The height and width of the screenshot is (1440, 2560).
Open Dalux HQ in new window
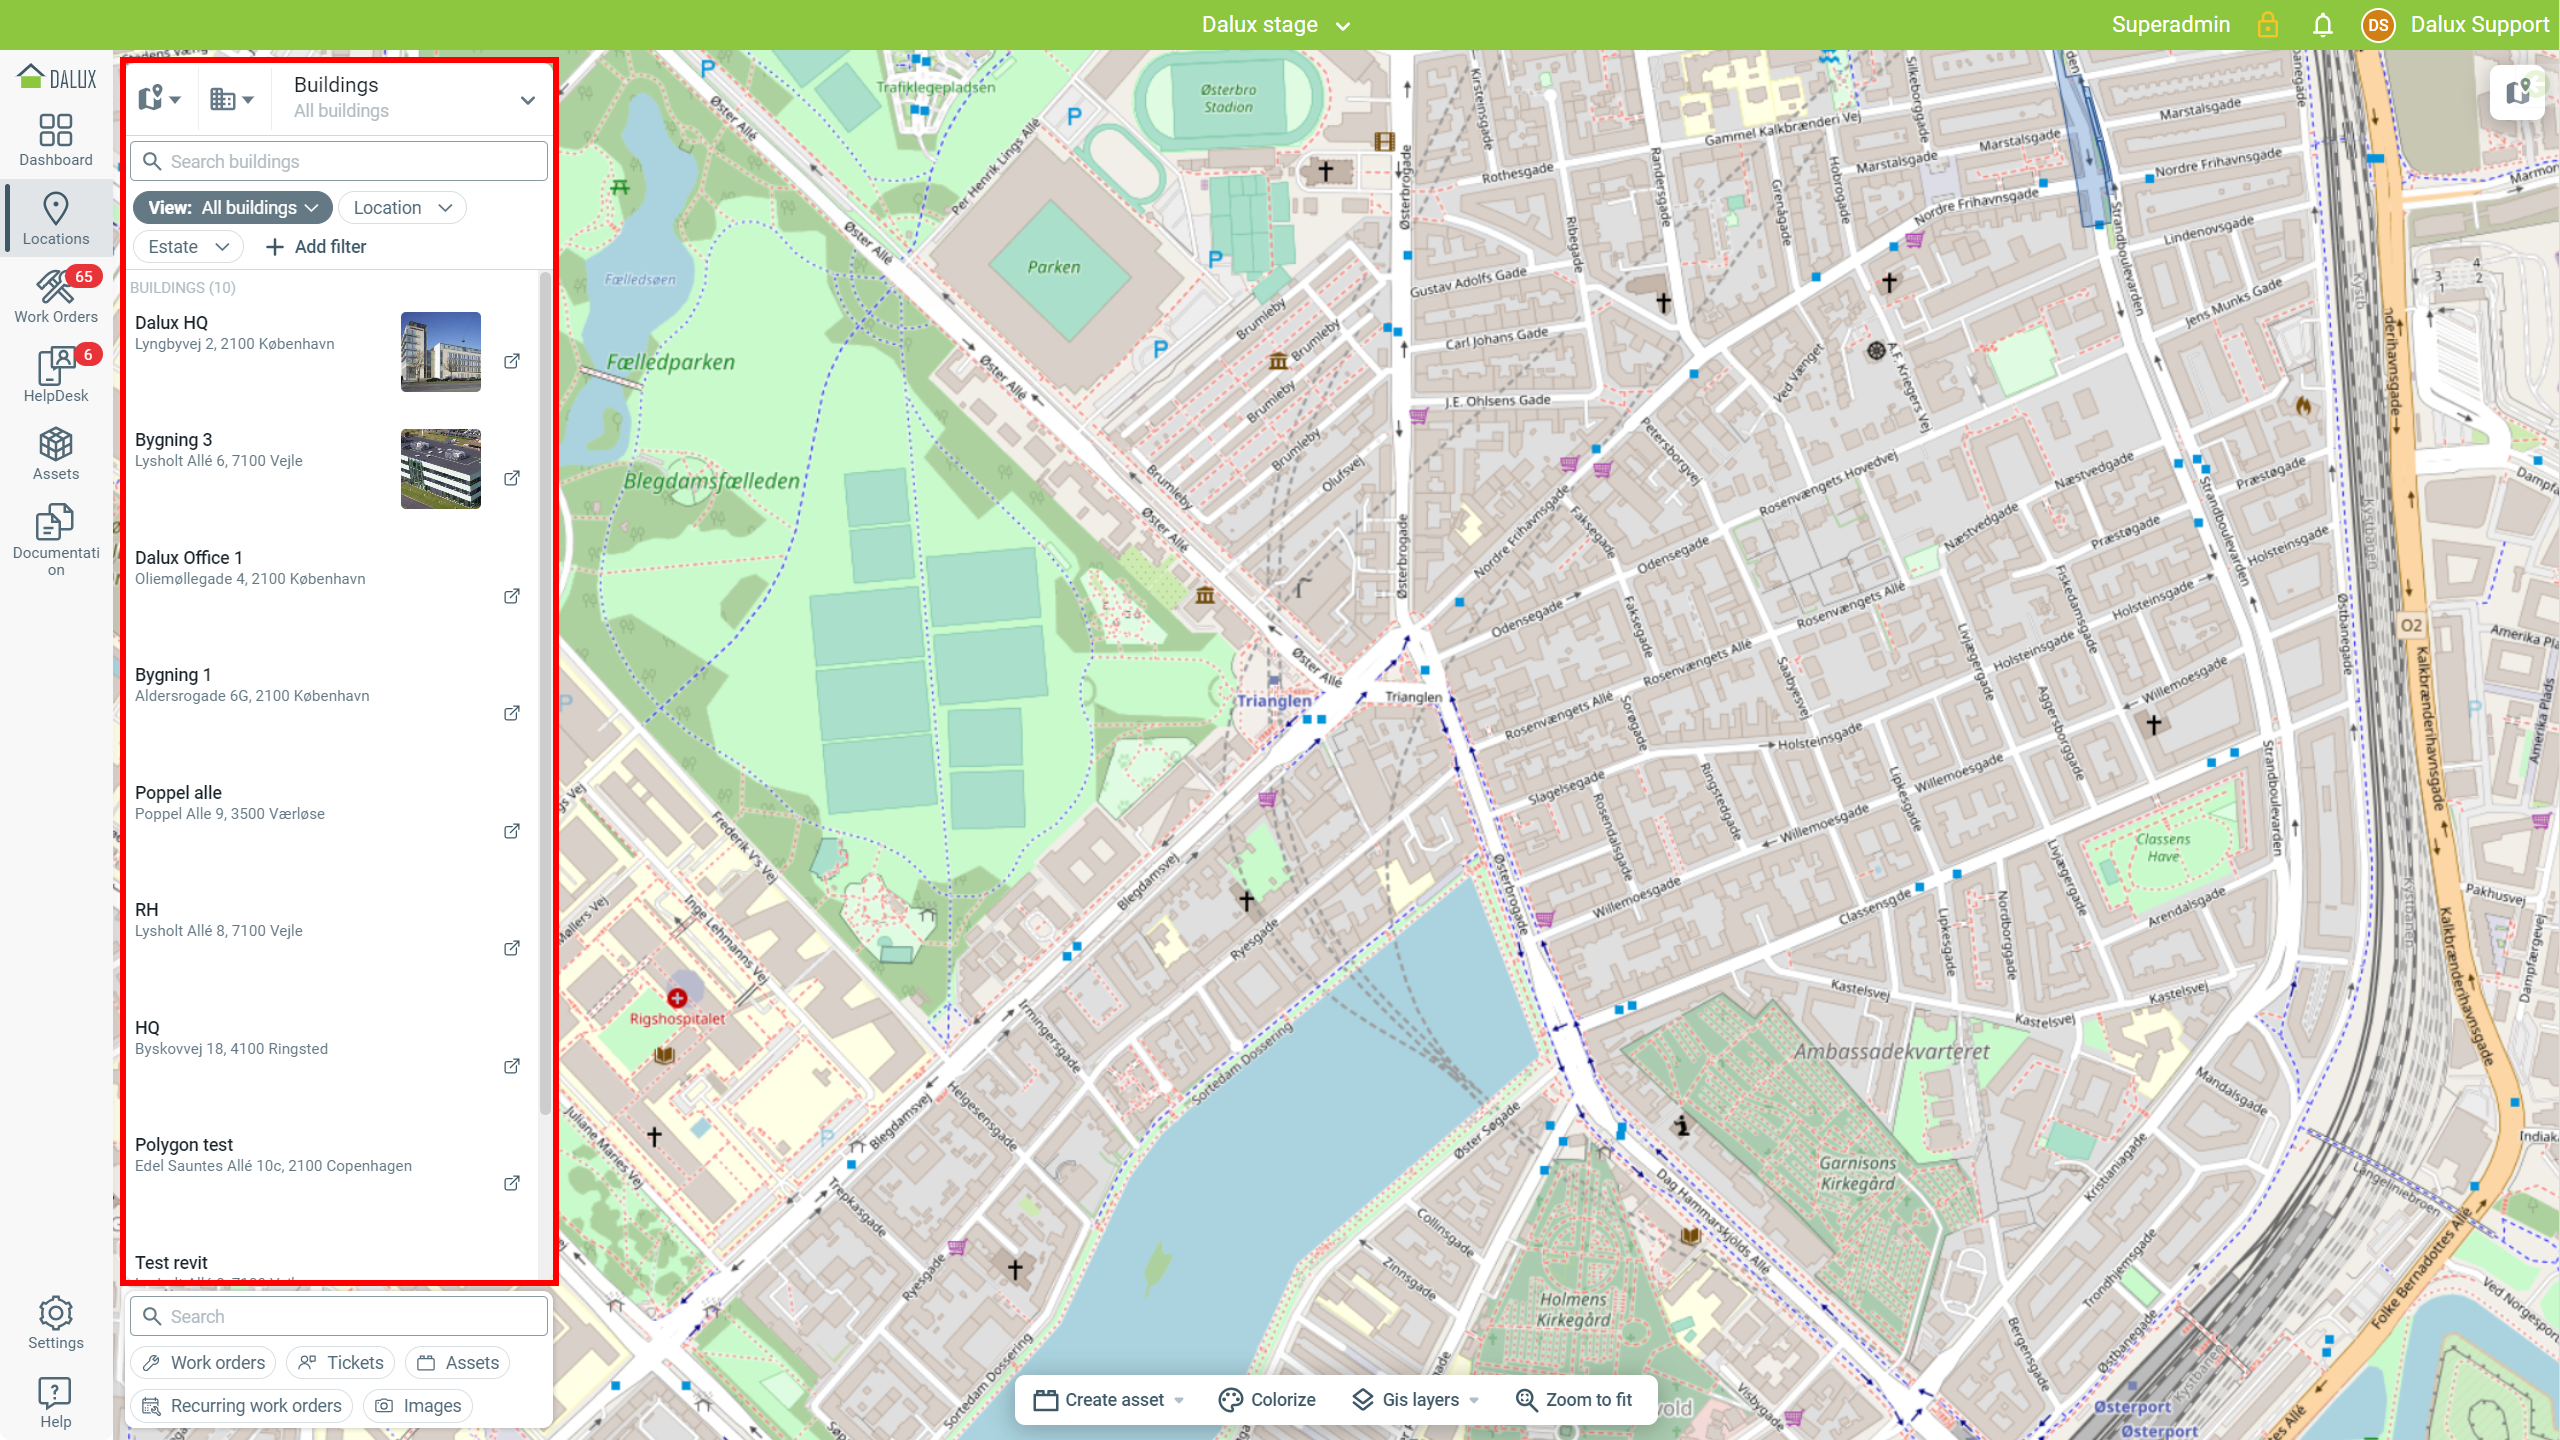tap(511, 361)
